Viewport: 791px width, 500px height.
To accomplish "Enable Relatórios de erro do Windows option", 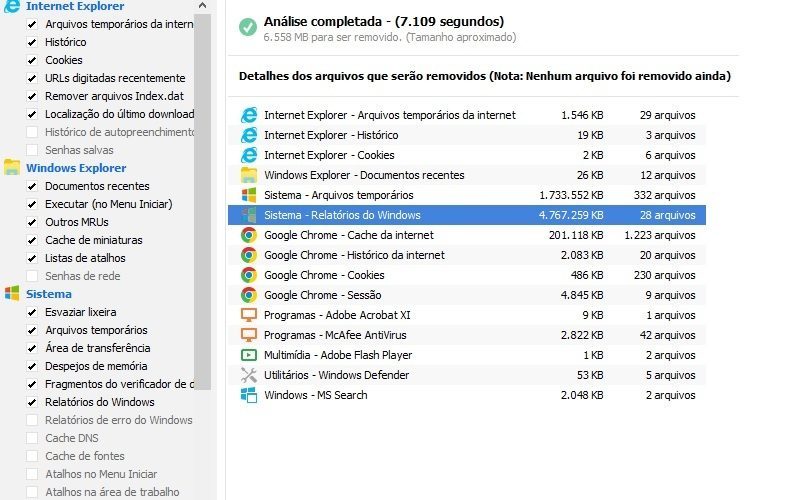I will pos(32,420).
